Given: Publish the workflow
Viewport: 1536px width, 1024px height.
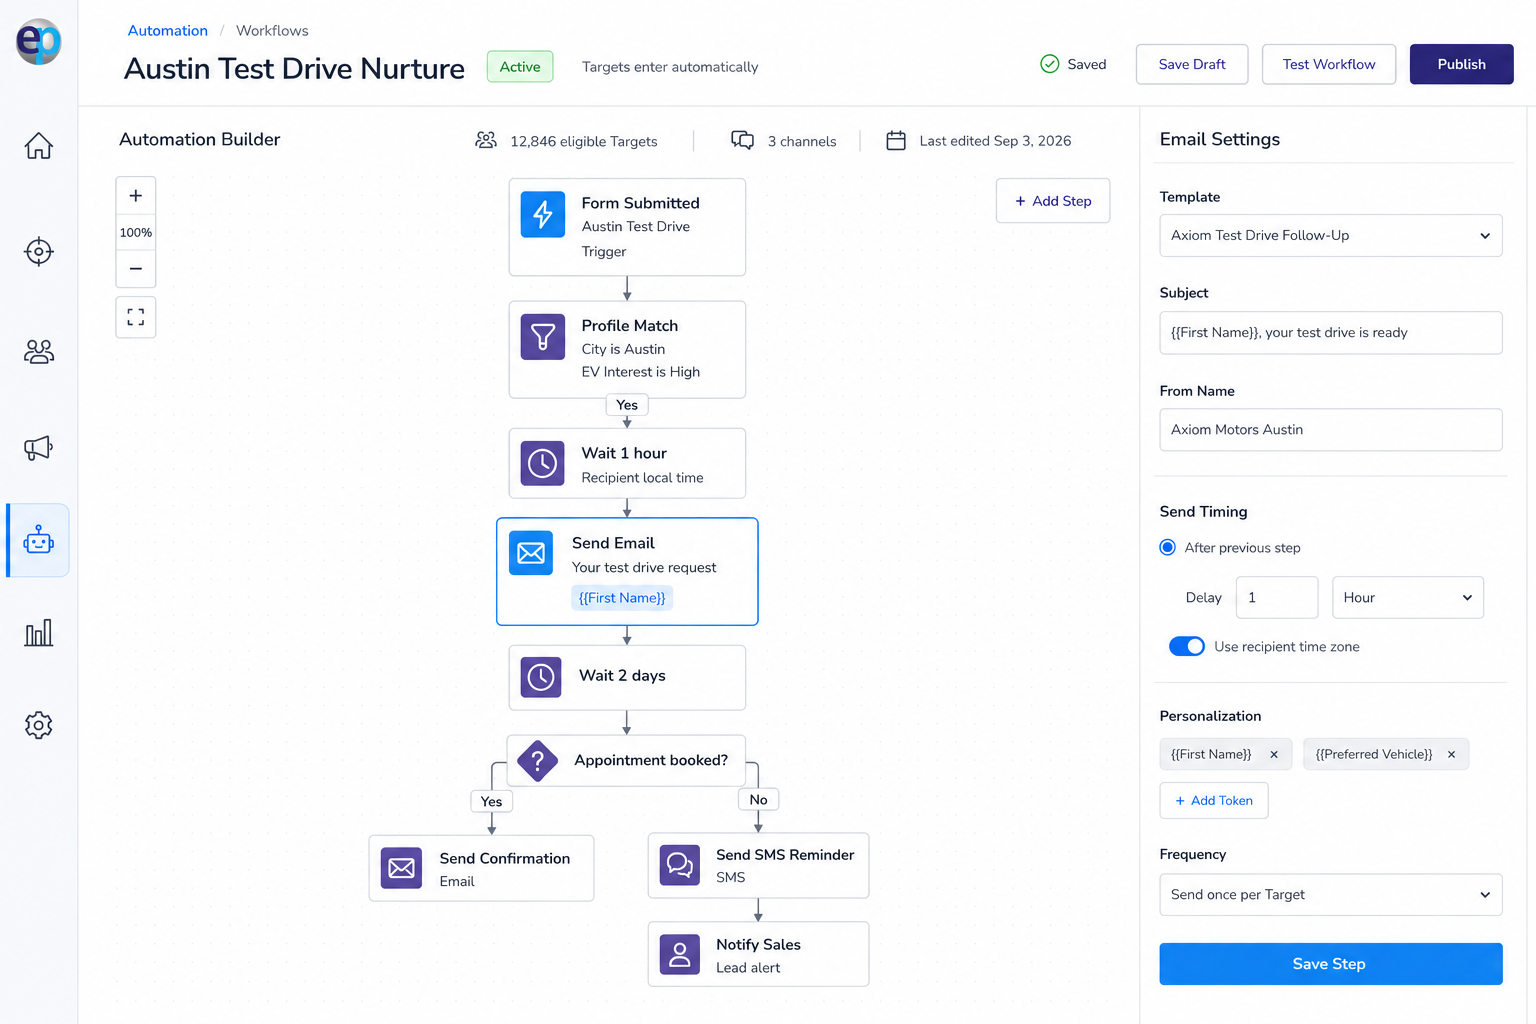Looking at the screenshot, I should tap(1461, 64).
